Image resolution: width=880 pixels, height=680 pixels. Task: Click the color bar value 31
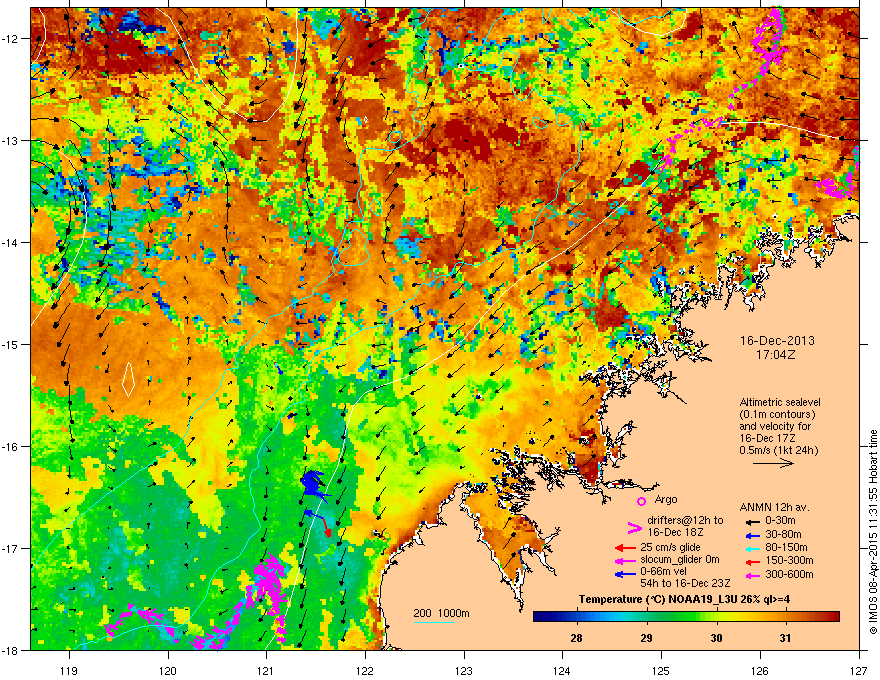click(x=785, y=638)
